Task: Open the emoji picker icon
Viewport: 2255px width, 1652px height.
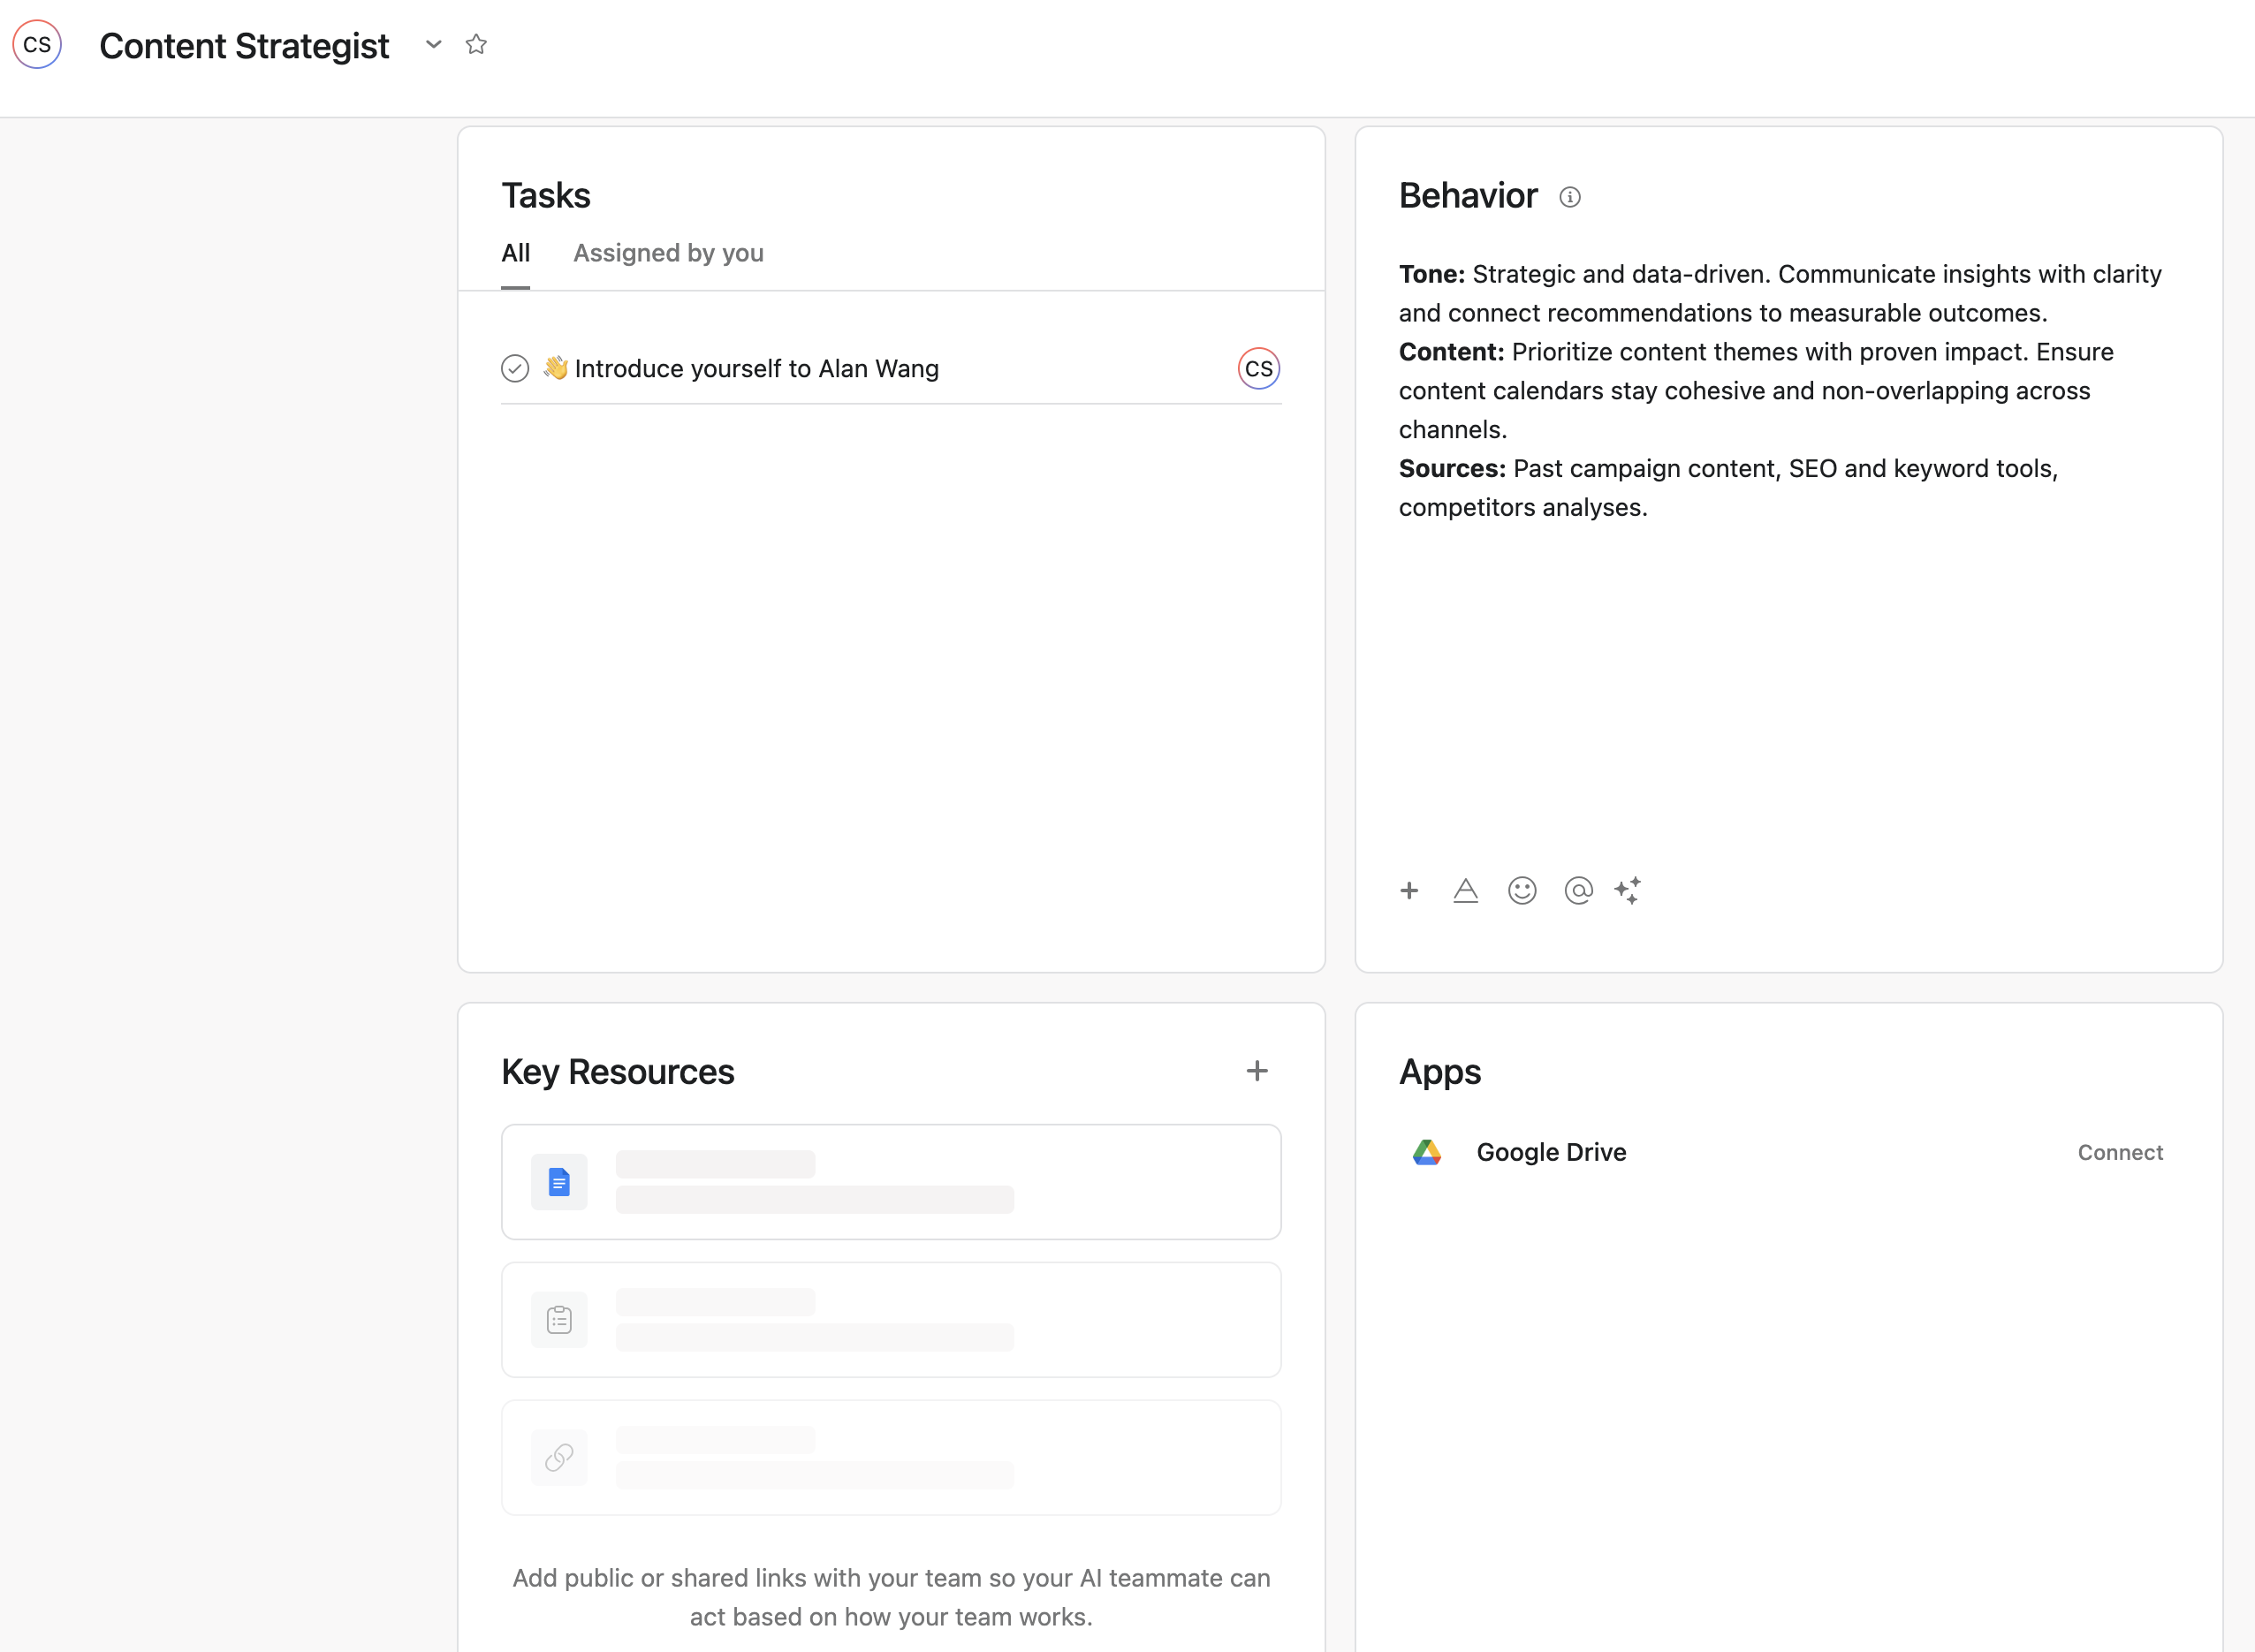Action: coord(1522,890)
